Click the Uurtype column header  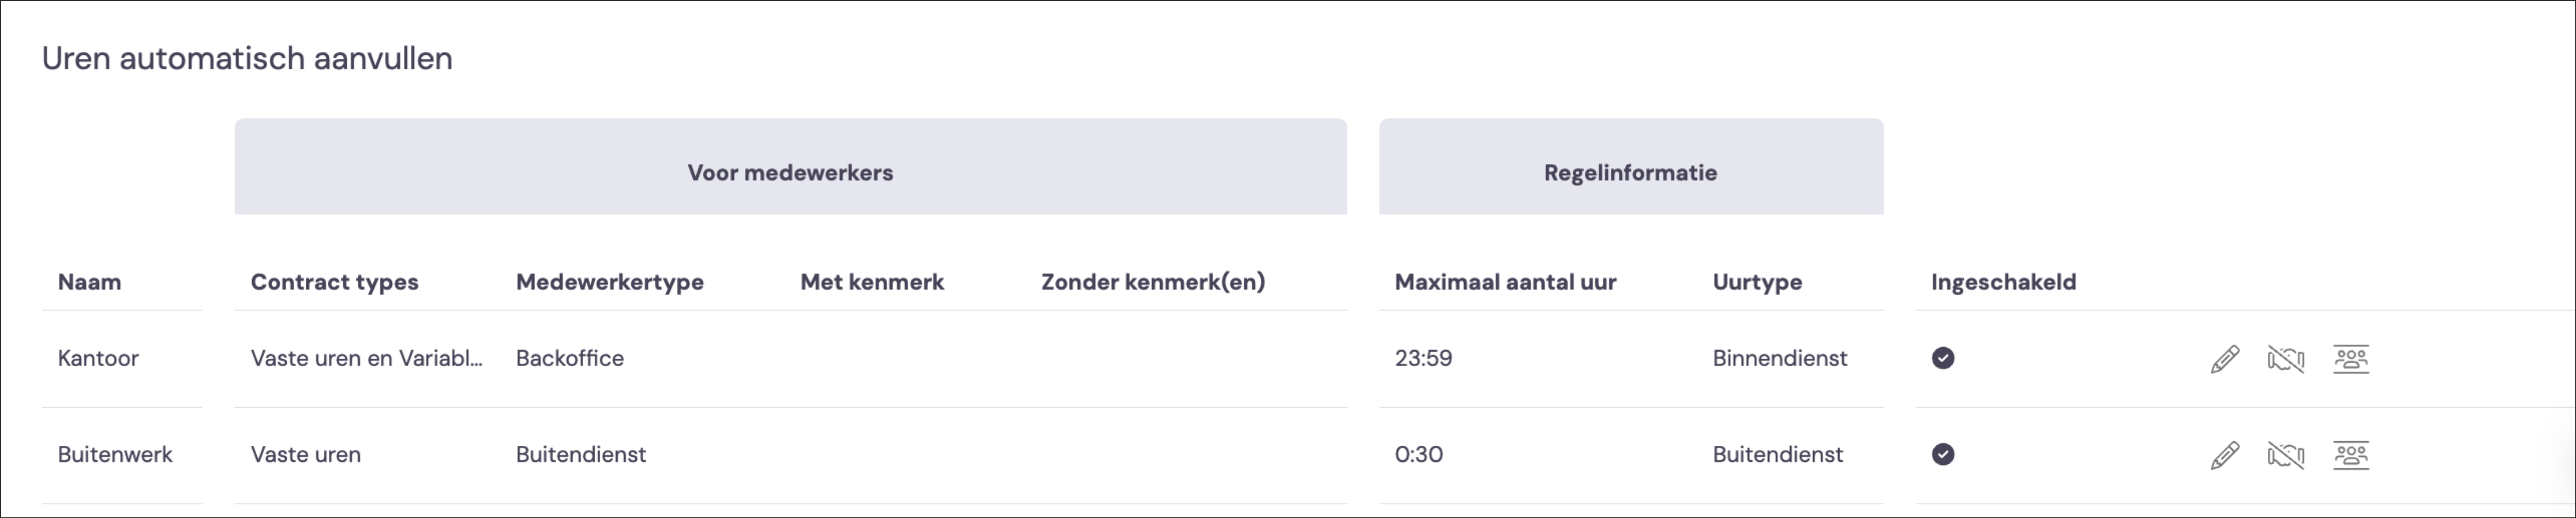[1757, 282]
